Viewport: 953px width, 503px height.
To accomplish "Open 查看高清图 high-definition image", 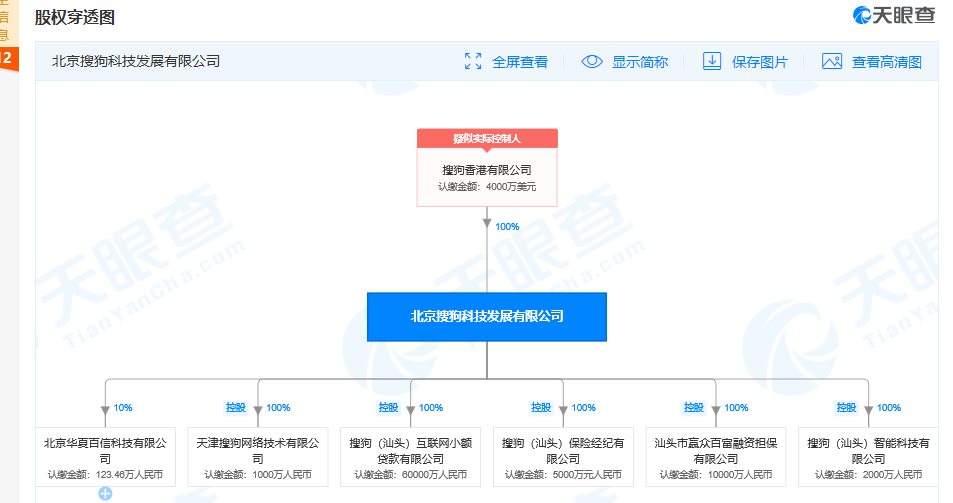I will (887, 62).
